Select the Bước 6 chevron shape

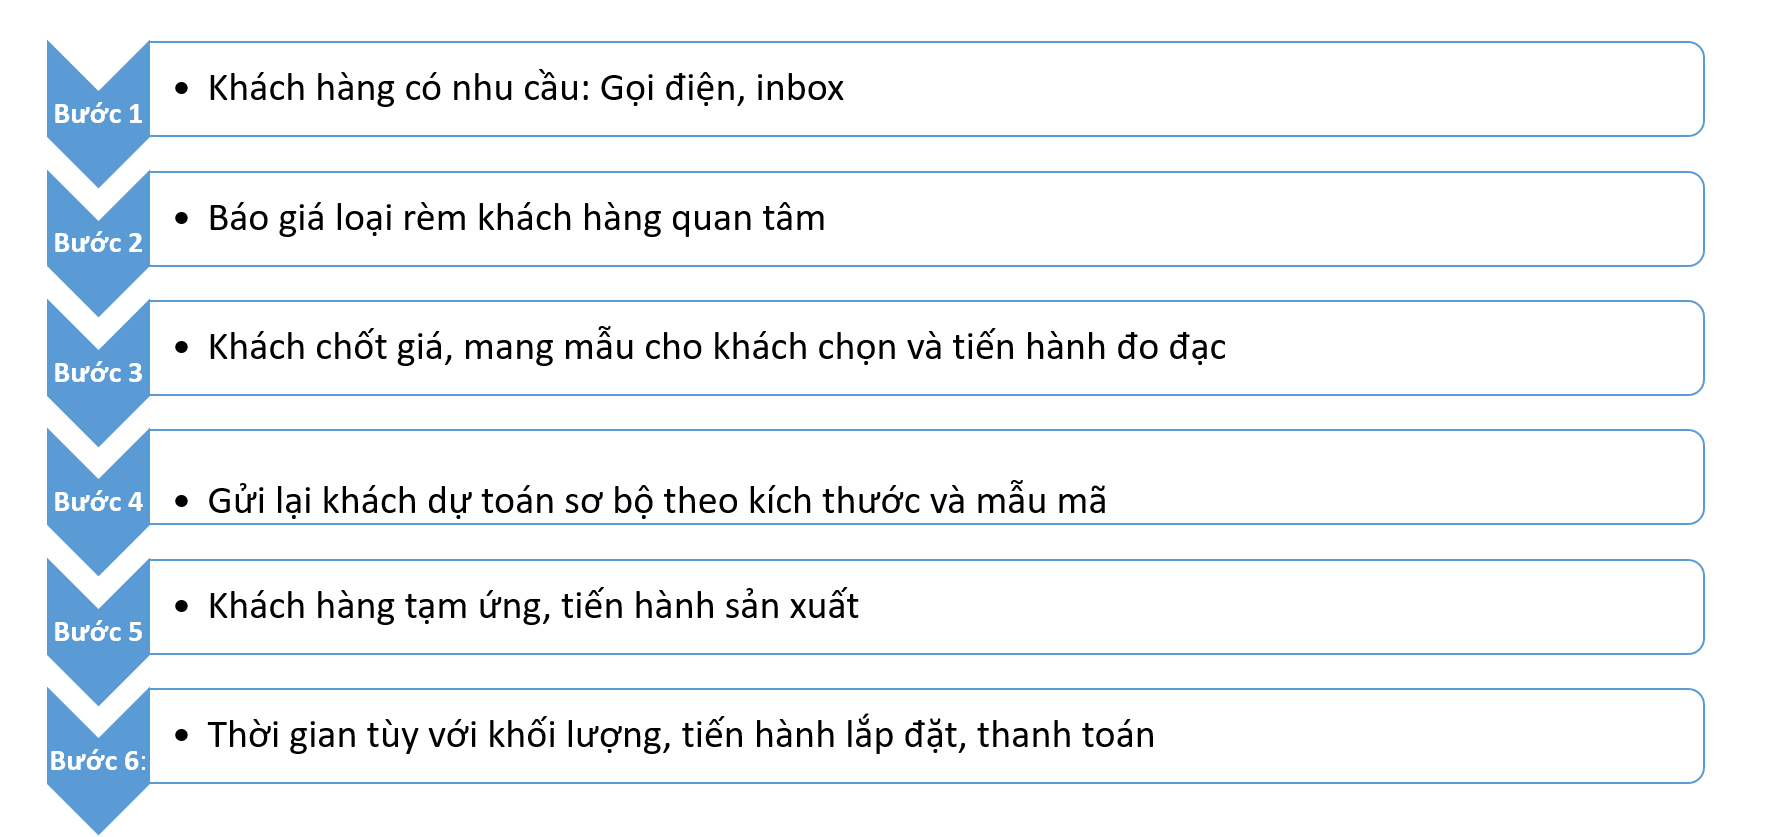tap(98, 761)
